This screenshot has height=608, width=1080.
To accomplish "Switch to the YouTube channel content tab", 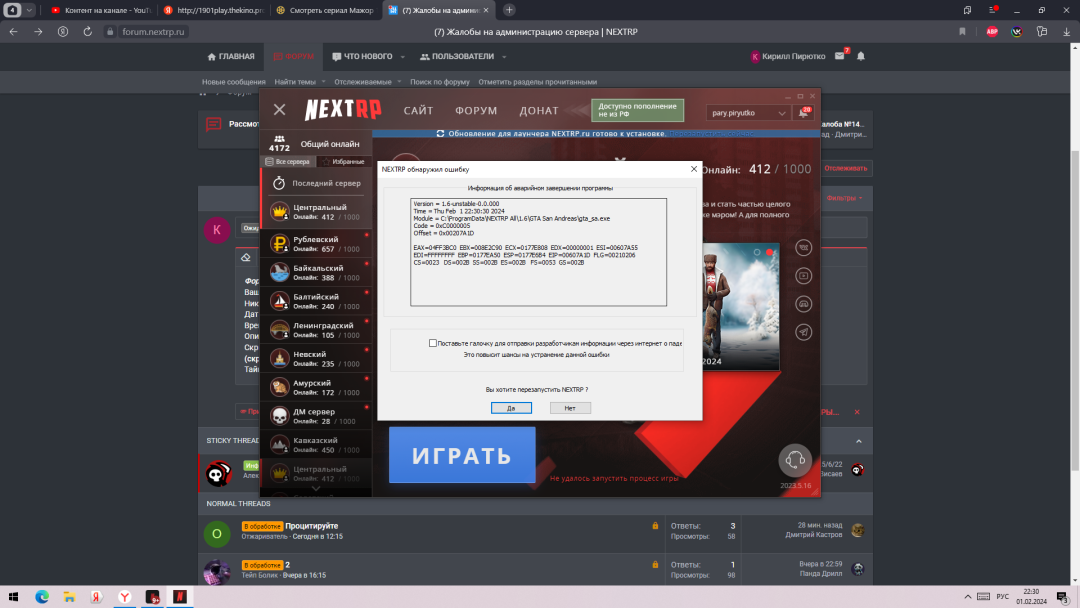I will point(102,10).
